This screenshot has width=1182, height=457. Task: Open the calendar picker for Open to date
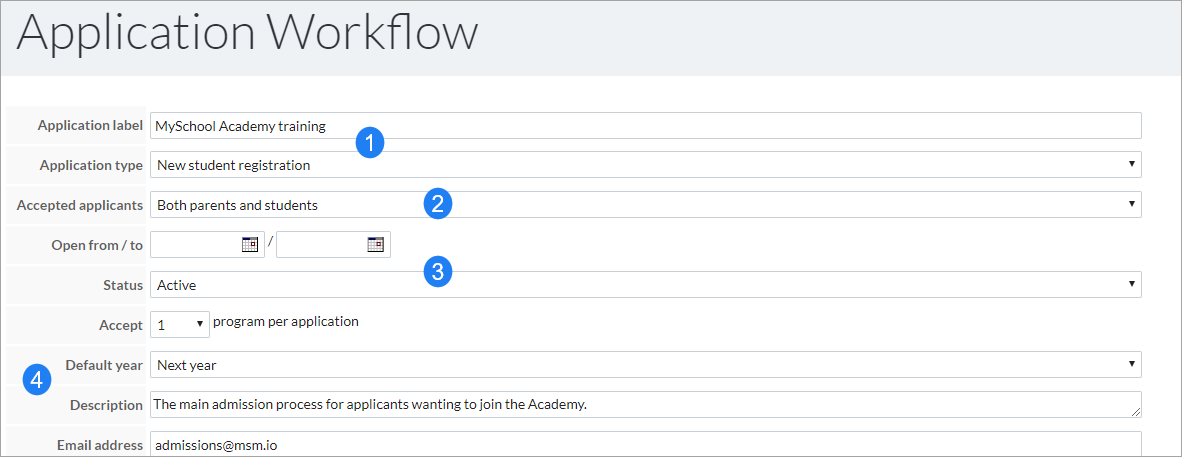click(x=375, y=244)
